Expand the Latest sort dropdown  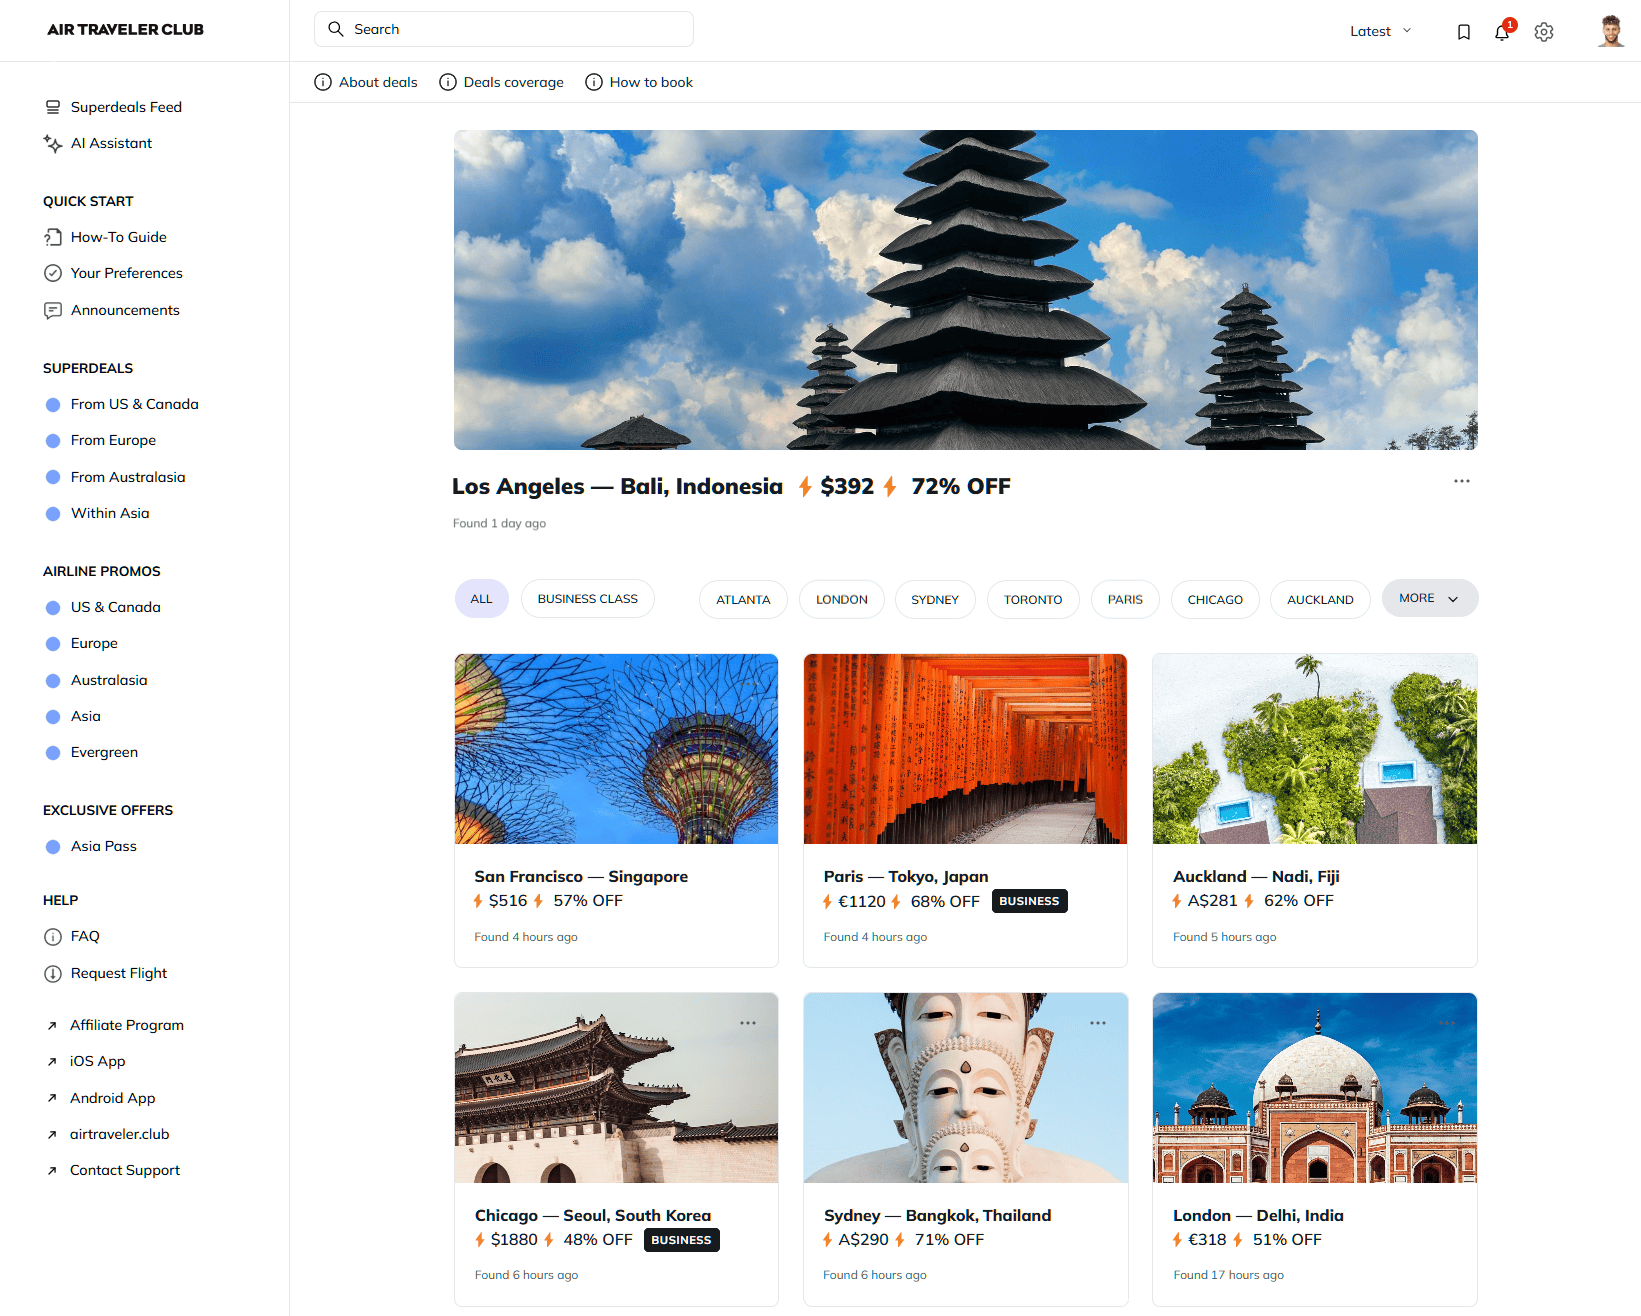pos(1380,31)
